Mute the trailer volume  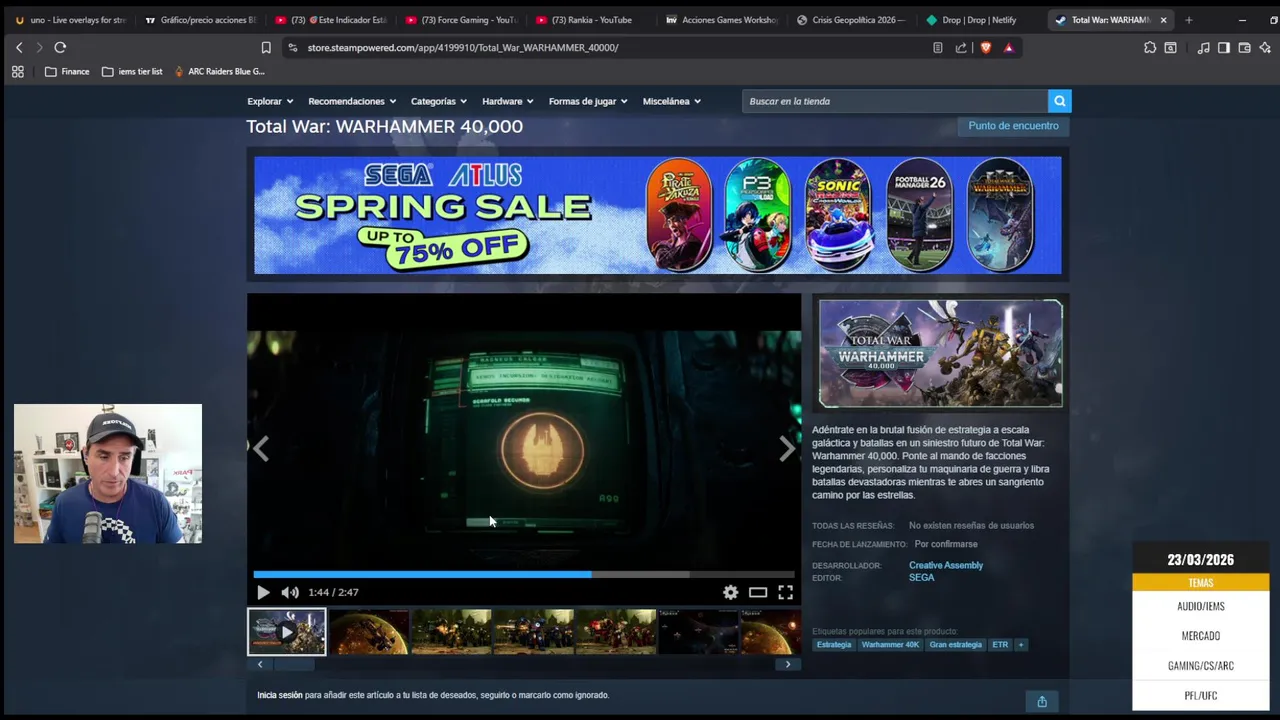pyautogui.click(x=290, y=592)
